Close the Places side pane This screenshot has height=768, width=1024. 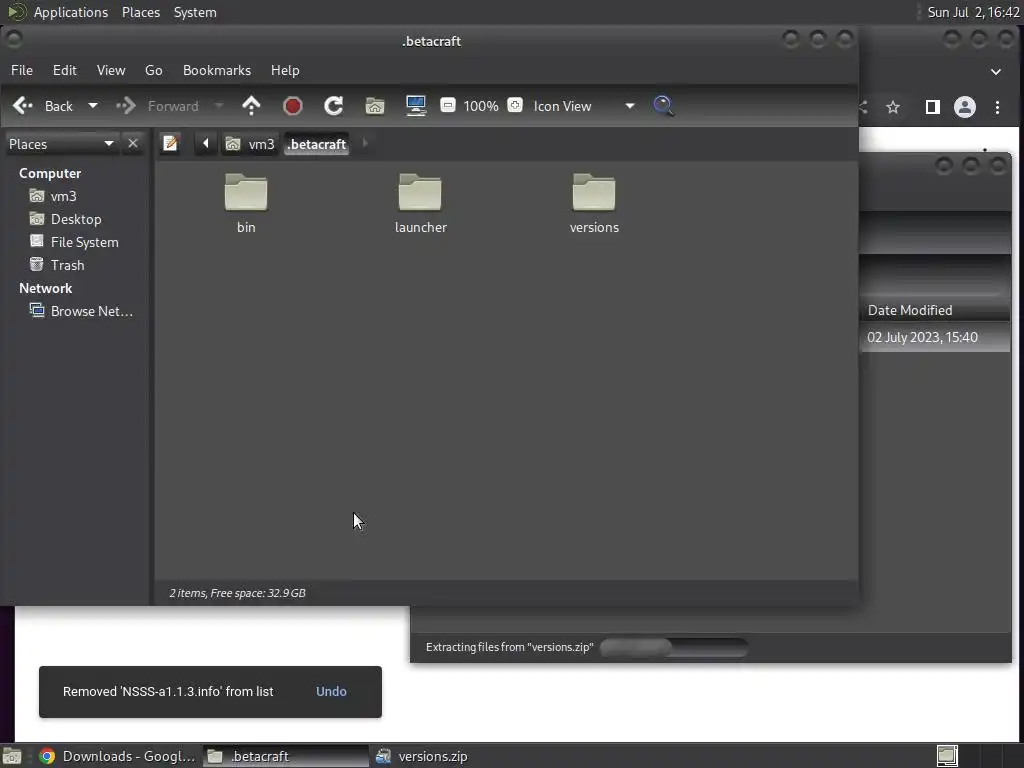133,143
